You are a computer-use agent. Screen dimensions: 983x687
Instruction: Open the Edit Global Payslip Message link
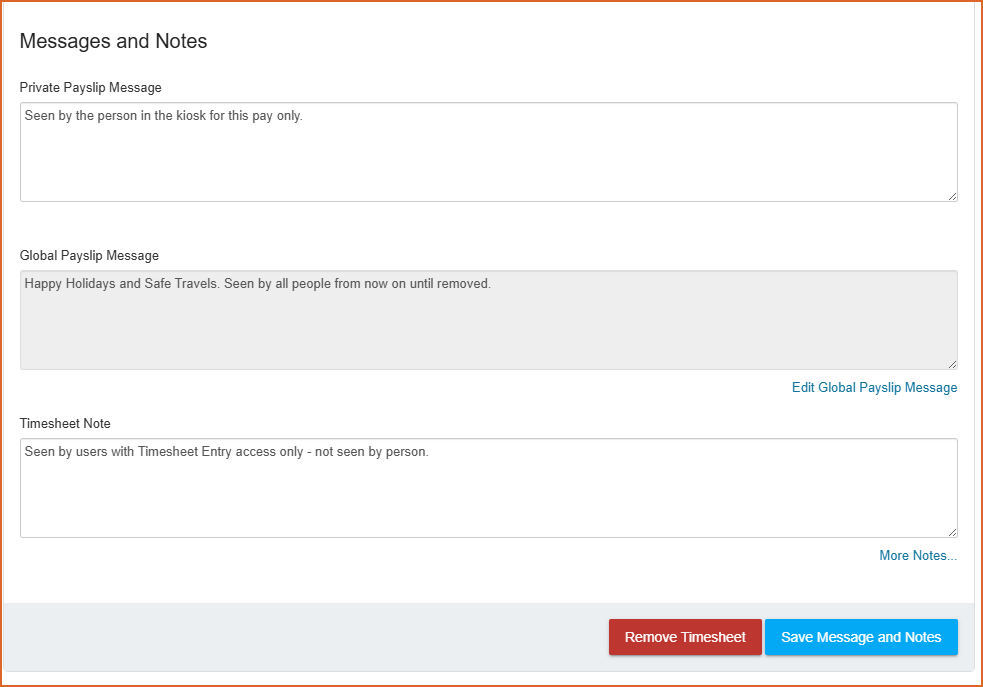874,388
